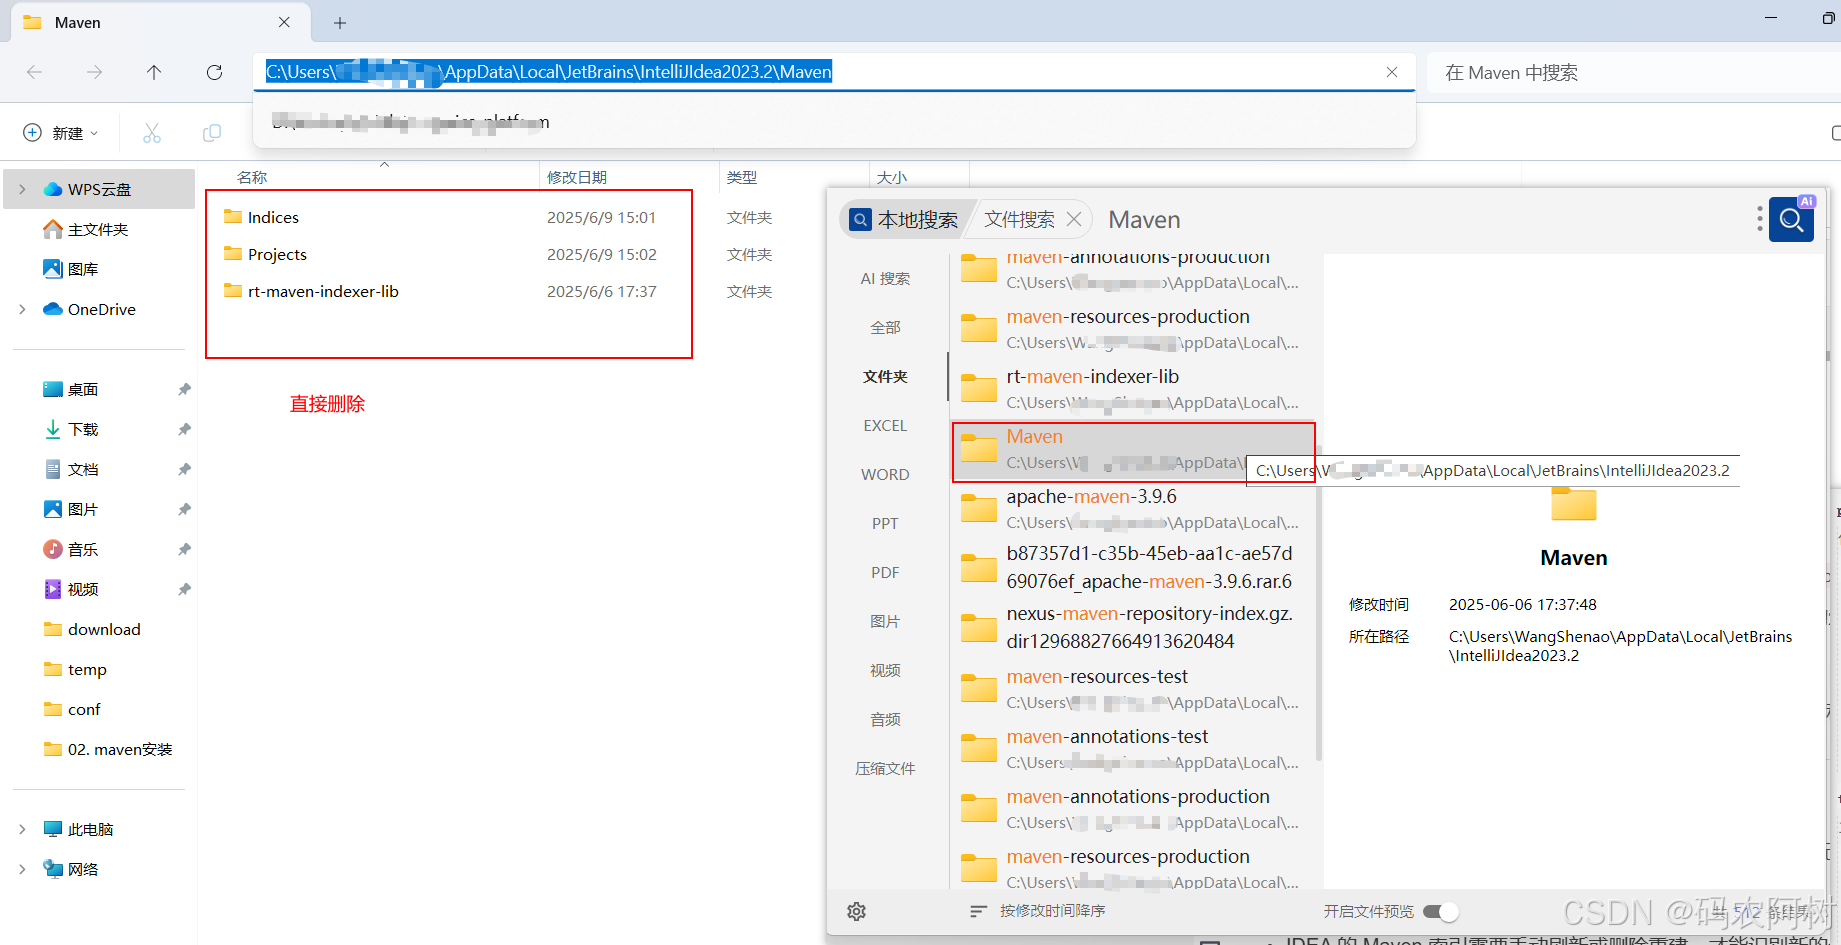
Task: Open the conf folder in sidebar
Action: point(84,709)
